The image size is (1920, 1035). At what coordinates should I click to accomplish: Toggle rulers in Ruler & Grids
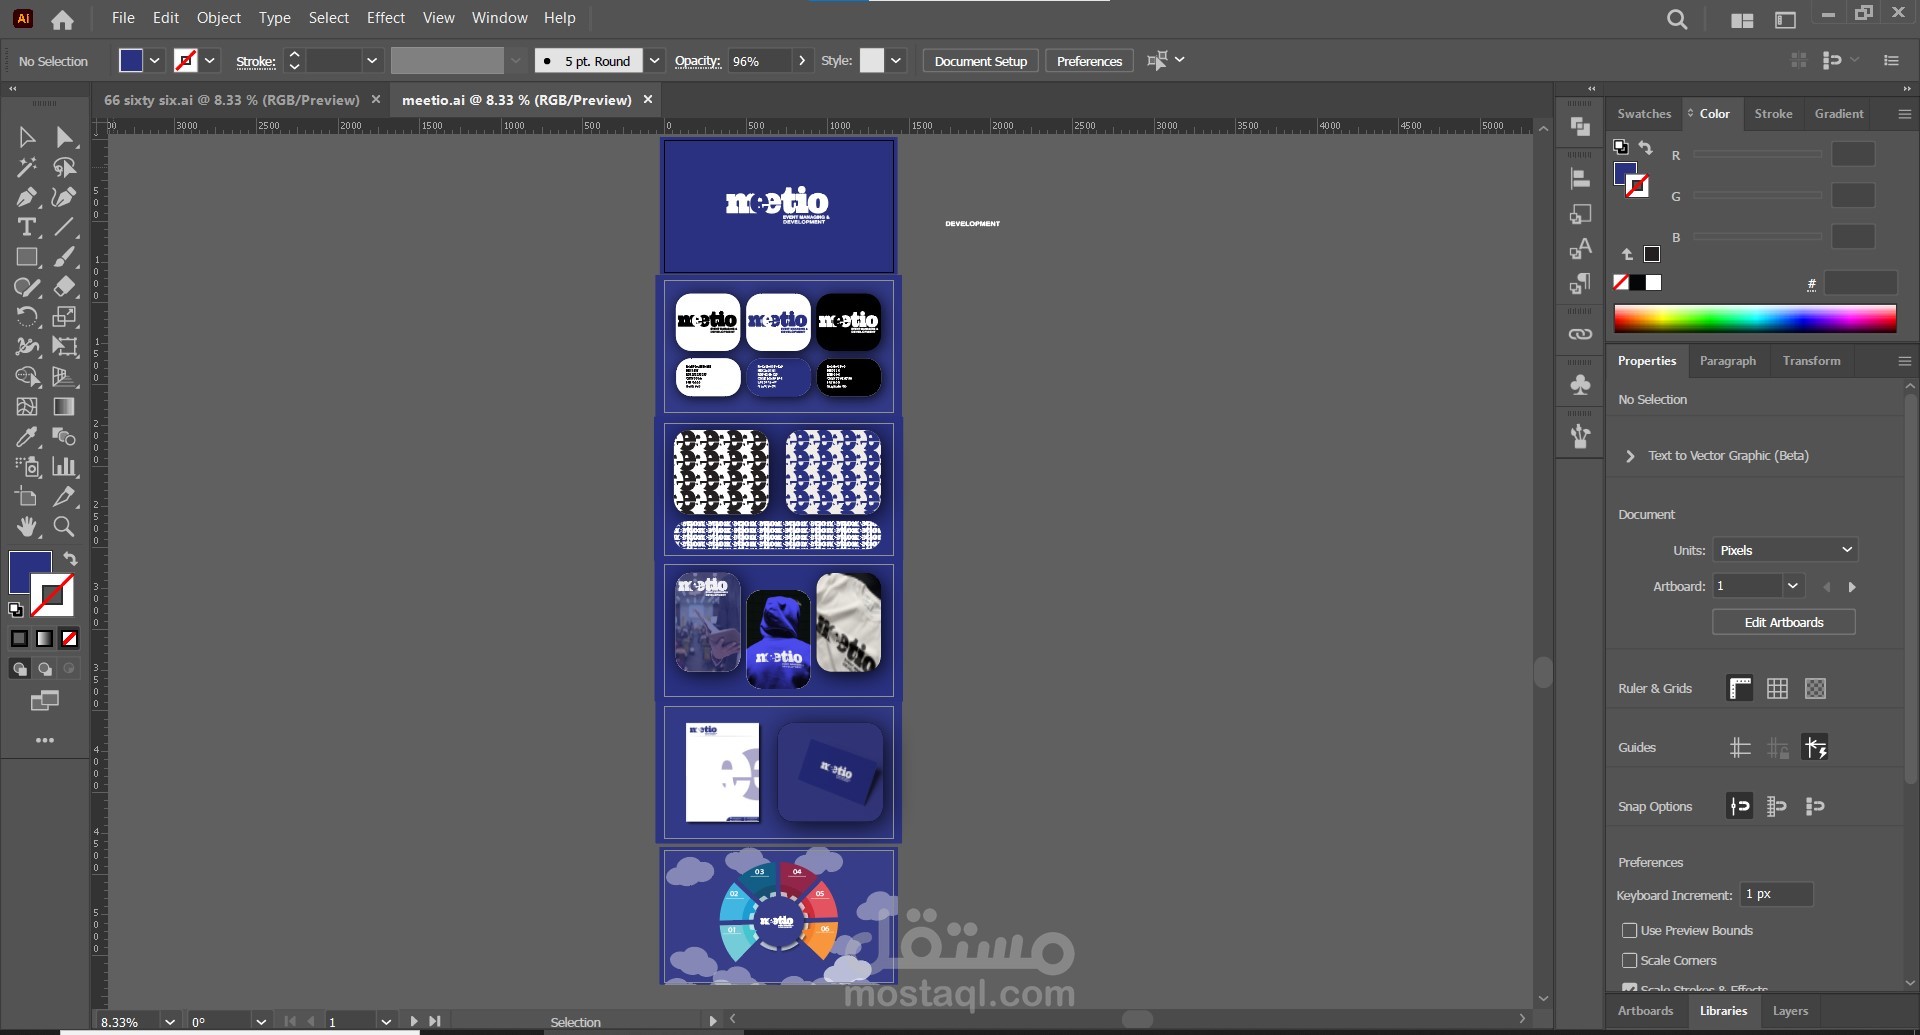pyautogui.click(x=1740, y=688)
